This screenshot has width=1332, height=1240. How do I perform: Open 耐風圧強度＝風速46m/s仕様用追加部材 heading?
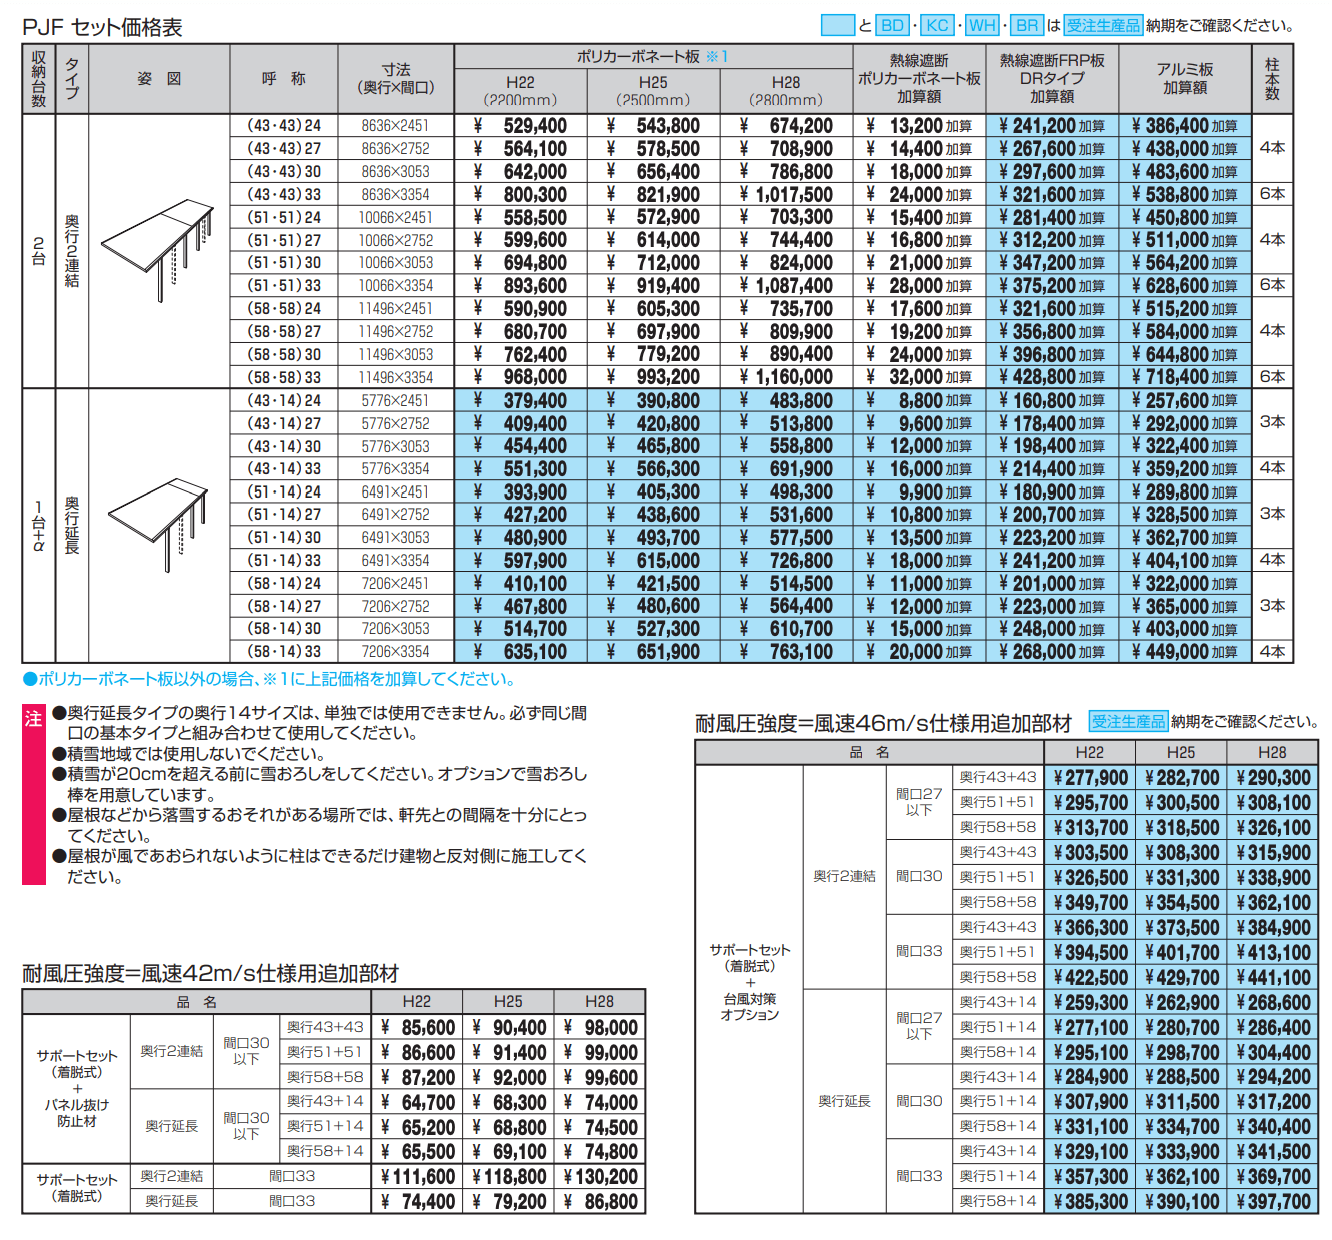(880, 718)
